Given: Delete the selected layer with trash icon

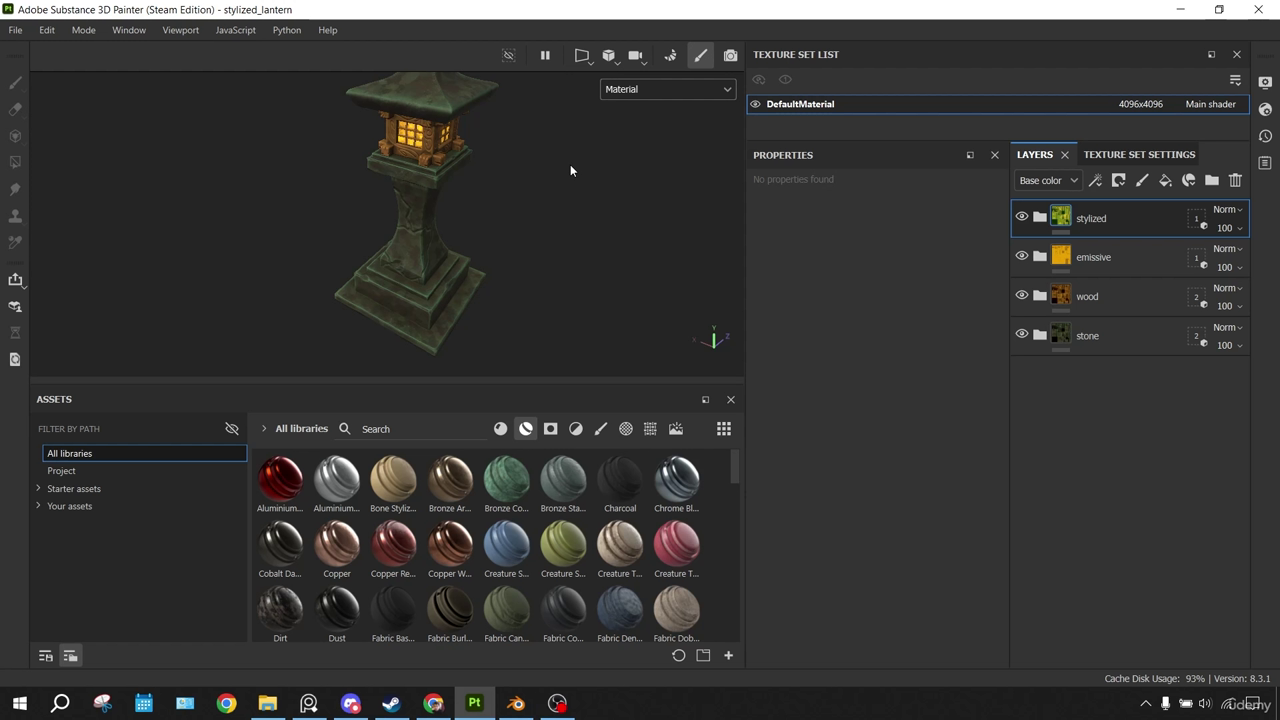Looking at the screenshot, I should [x=1235, y=181].
